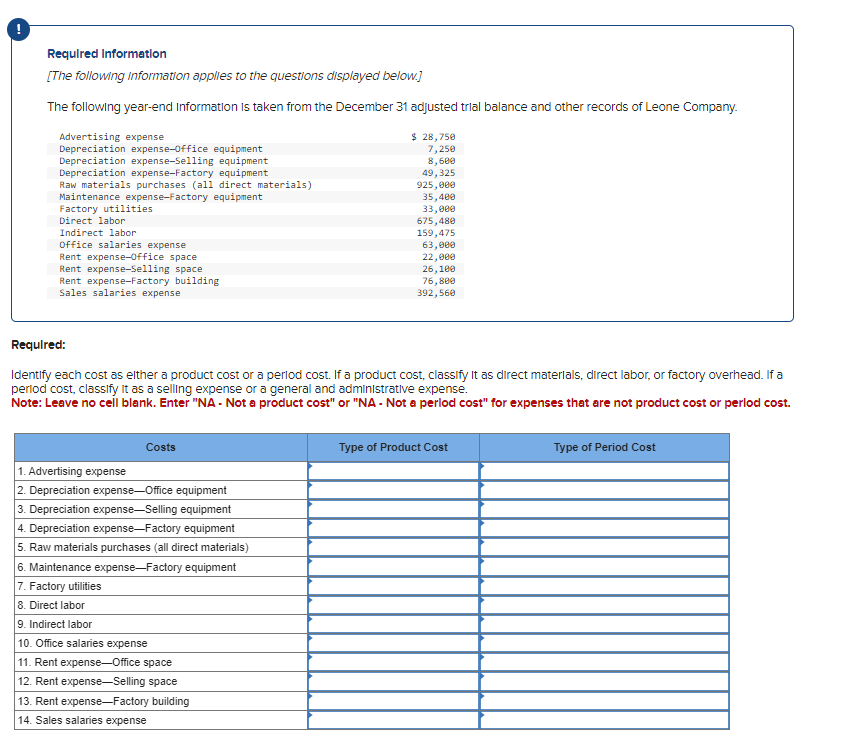Choose period cost type for Direct labor

[x=604, y=605]
